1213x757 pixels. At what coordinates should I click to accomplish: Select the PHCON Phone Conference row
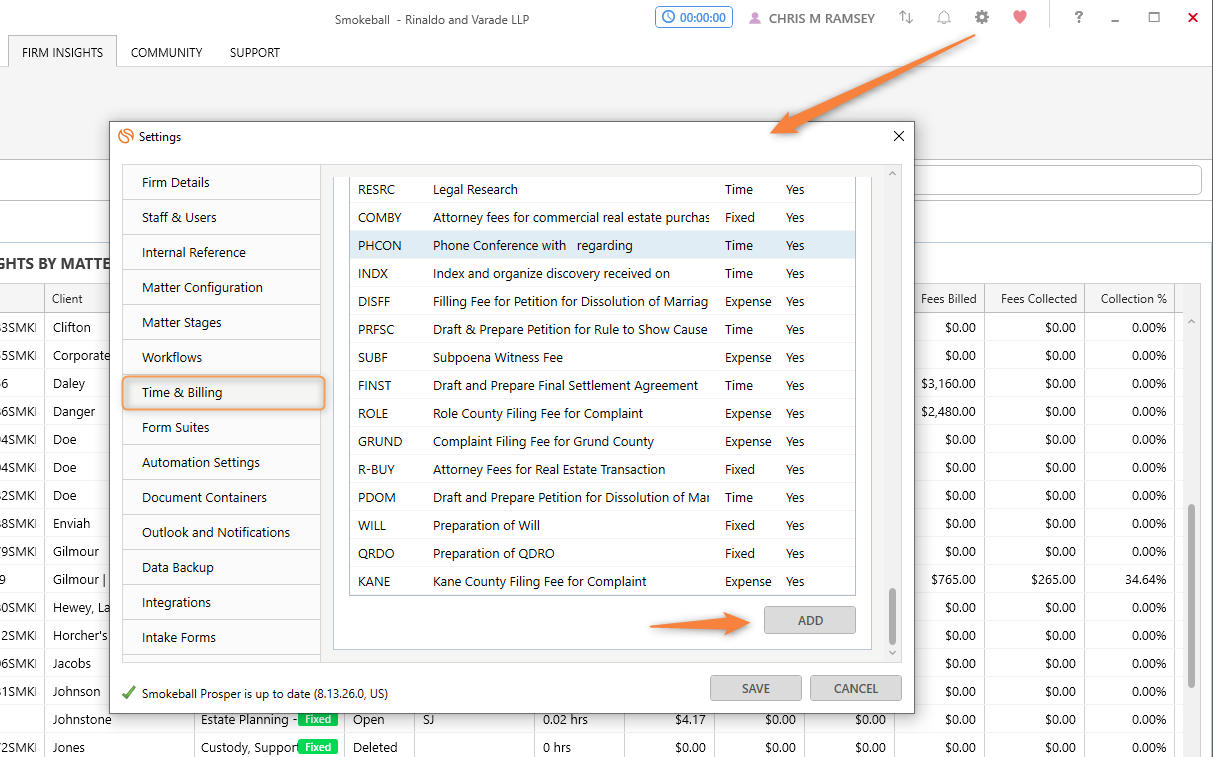tap(602, 245)
